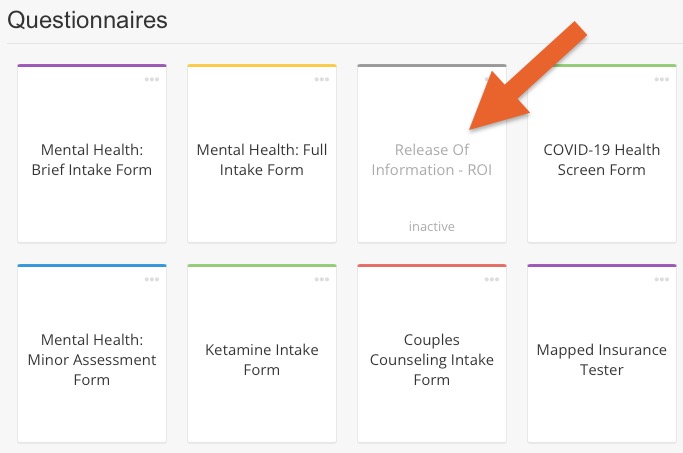The height and width of the screenshot is (453, 683).
Task: Open three-dot menu on COVID-19 Health Screen Form
Action: coord(661,79)
